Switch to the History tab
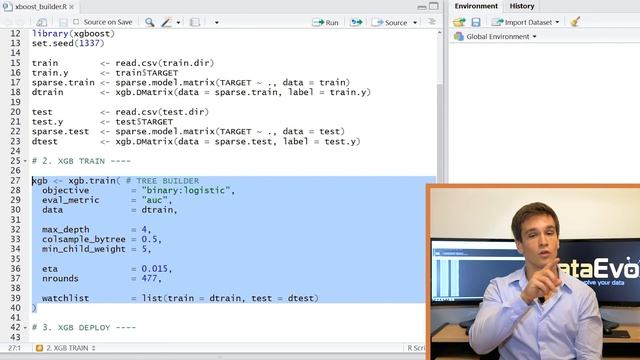 pos(522,6)
